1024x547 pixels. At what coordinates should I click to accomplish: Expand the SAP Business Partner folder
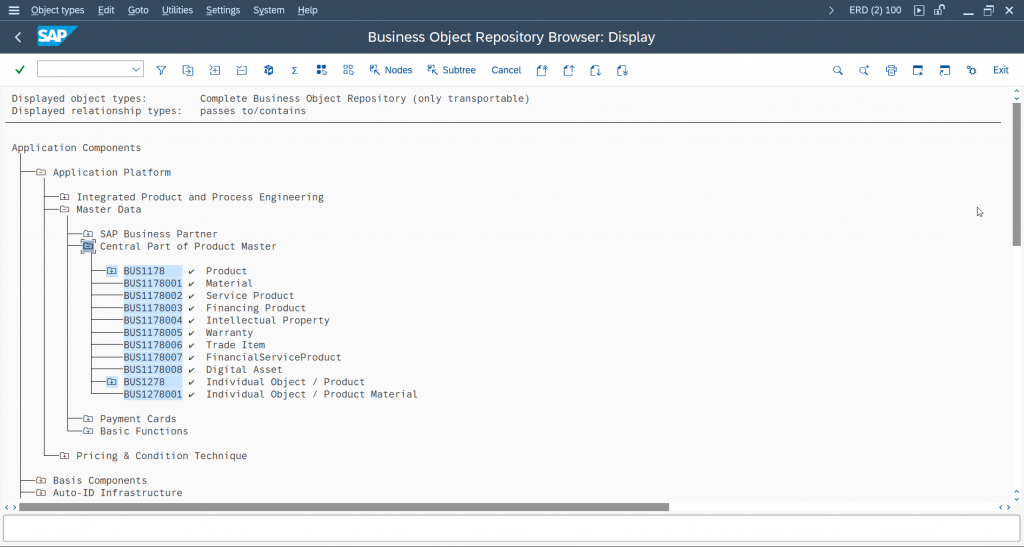(88, 234)
